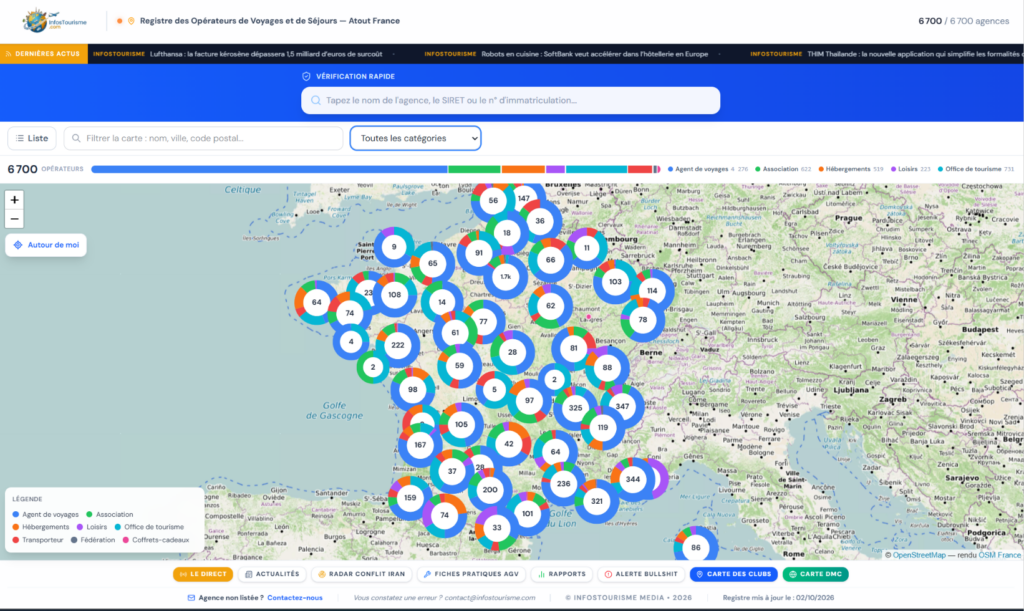Open the 321 cluster marker near Marseille
This screenshot has width=1024, height=611.
pyautogui.click(x=597, y=501)
